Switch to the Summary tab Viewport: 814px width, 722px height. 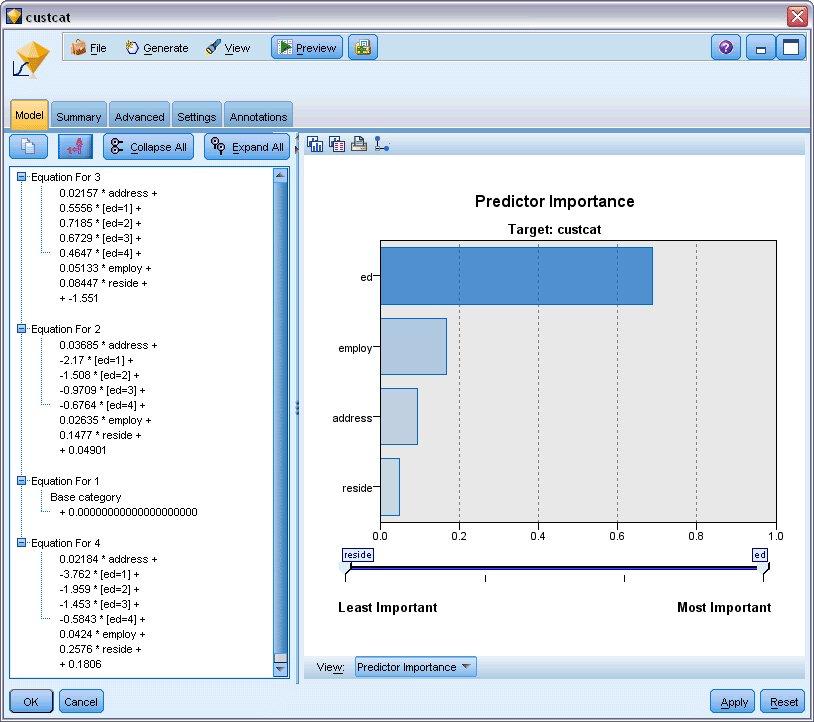[x=79, y=117]
